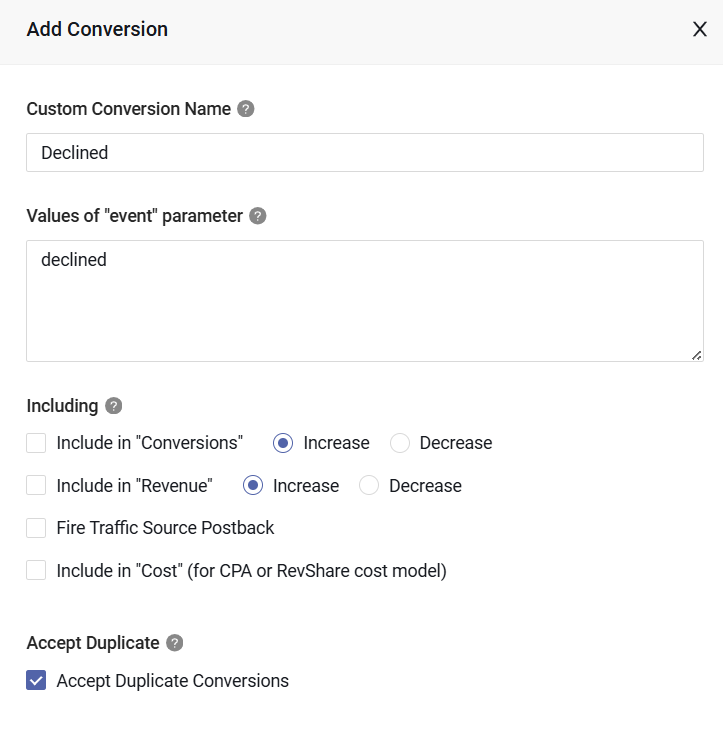
Task: Close the Add Conversion dialog
Action: 700,29
